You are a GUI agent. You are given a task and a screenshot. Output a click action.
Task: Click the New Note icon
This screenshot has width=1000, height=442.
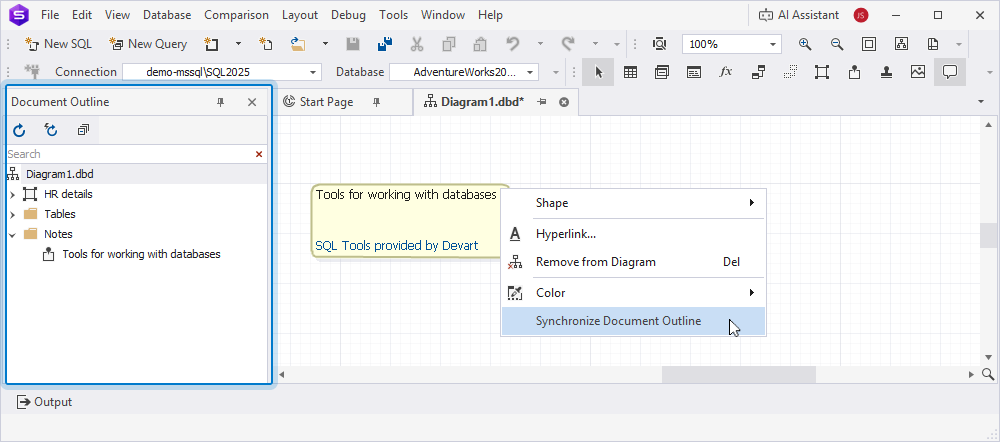[x=854, y=72]
